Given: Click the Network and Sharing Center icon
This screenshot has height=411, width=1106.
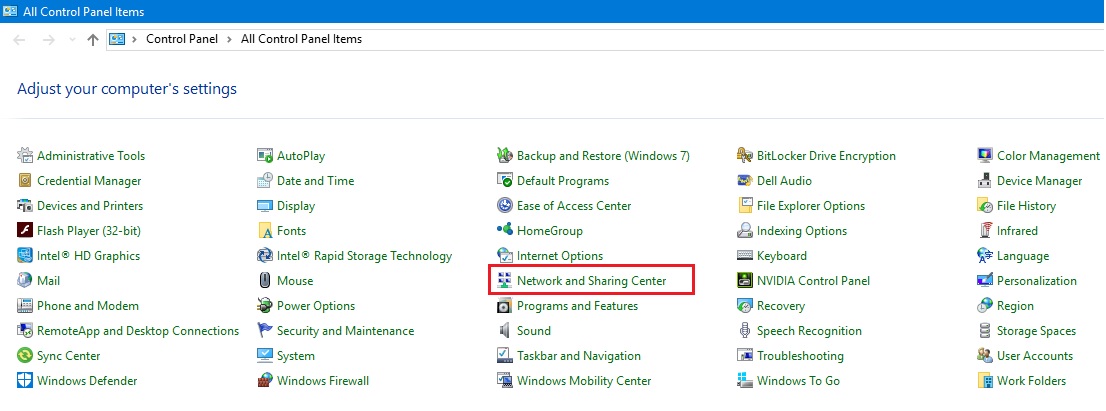Looking at the screenshot, I should pos(505,281).
